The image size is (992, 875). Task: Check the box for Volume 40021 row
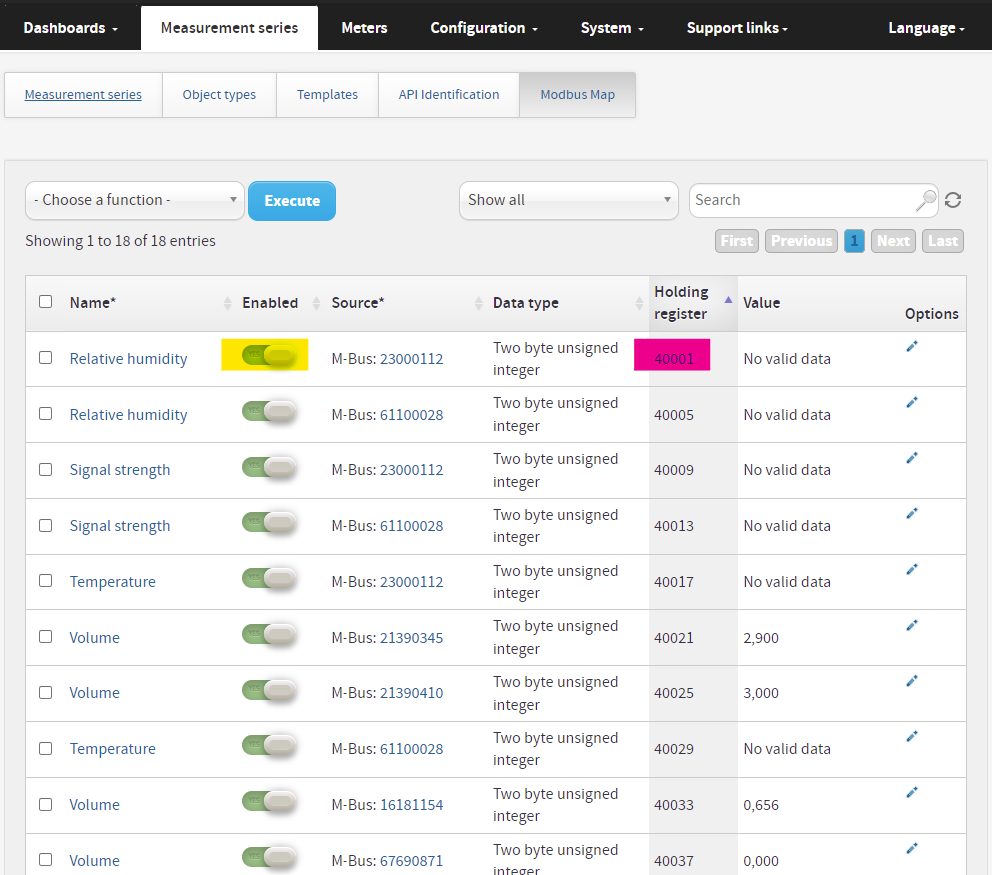tap(46, 636)
